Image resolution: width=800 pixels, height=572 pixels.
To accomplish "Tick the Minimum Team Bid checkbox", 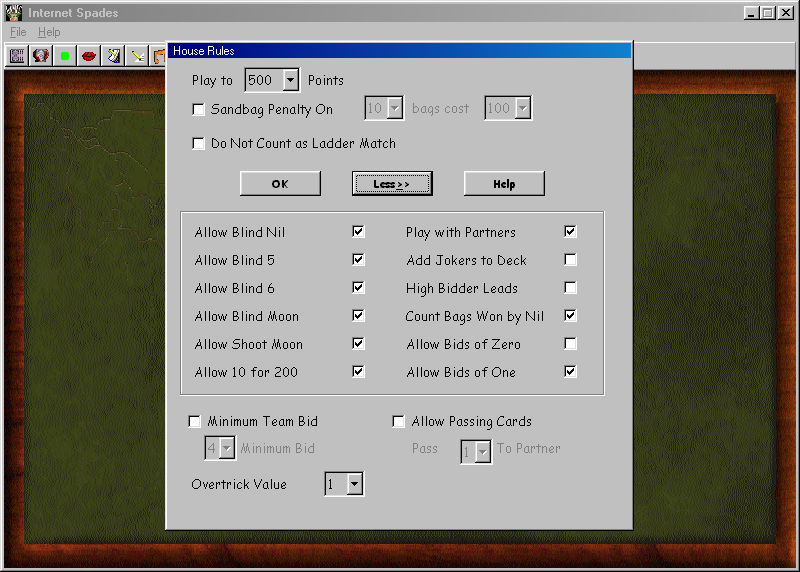I will 194,422.
